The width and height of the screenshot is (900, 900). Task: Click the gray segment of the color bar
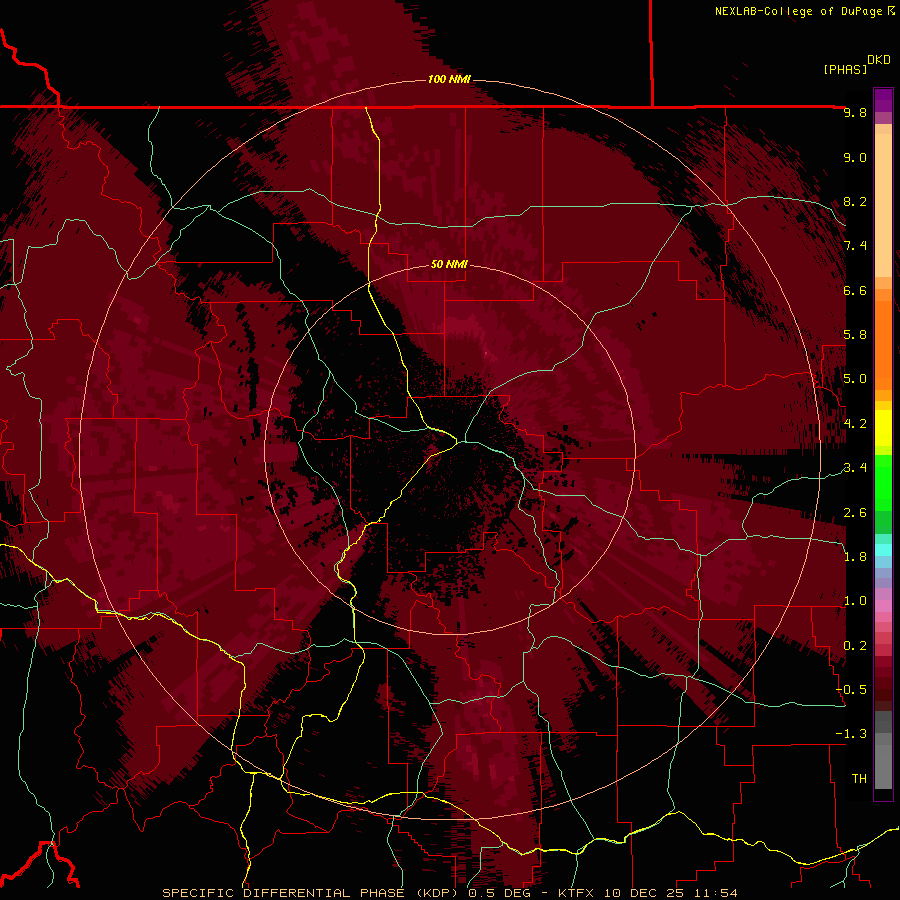[883, 752]
